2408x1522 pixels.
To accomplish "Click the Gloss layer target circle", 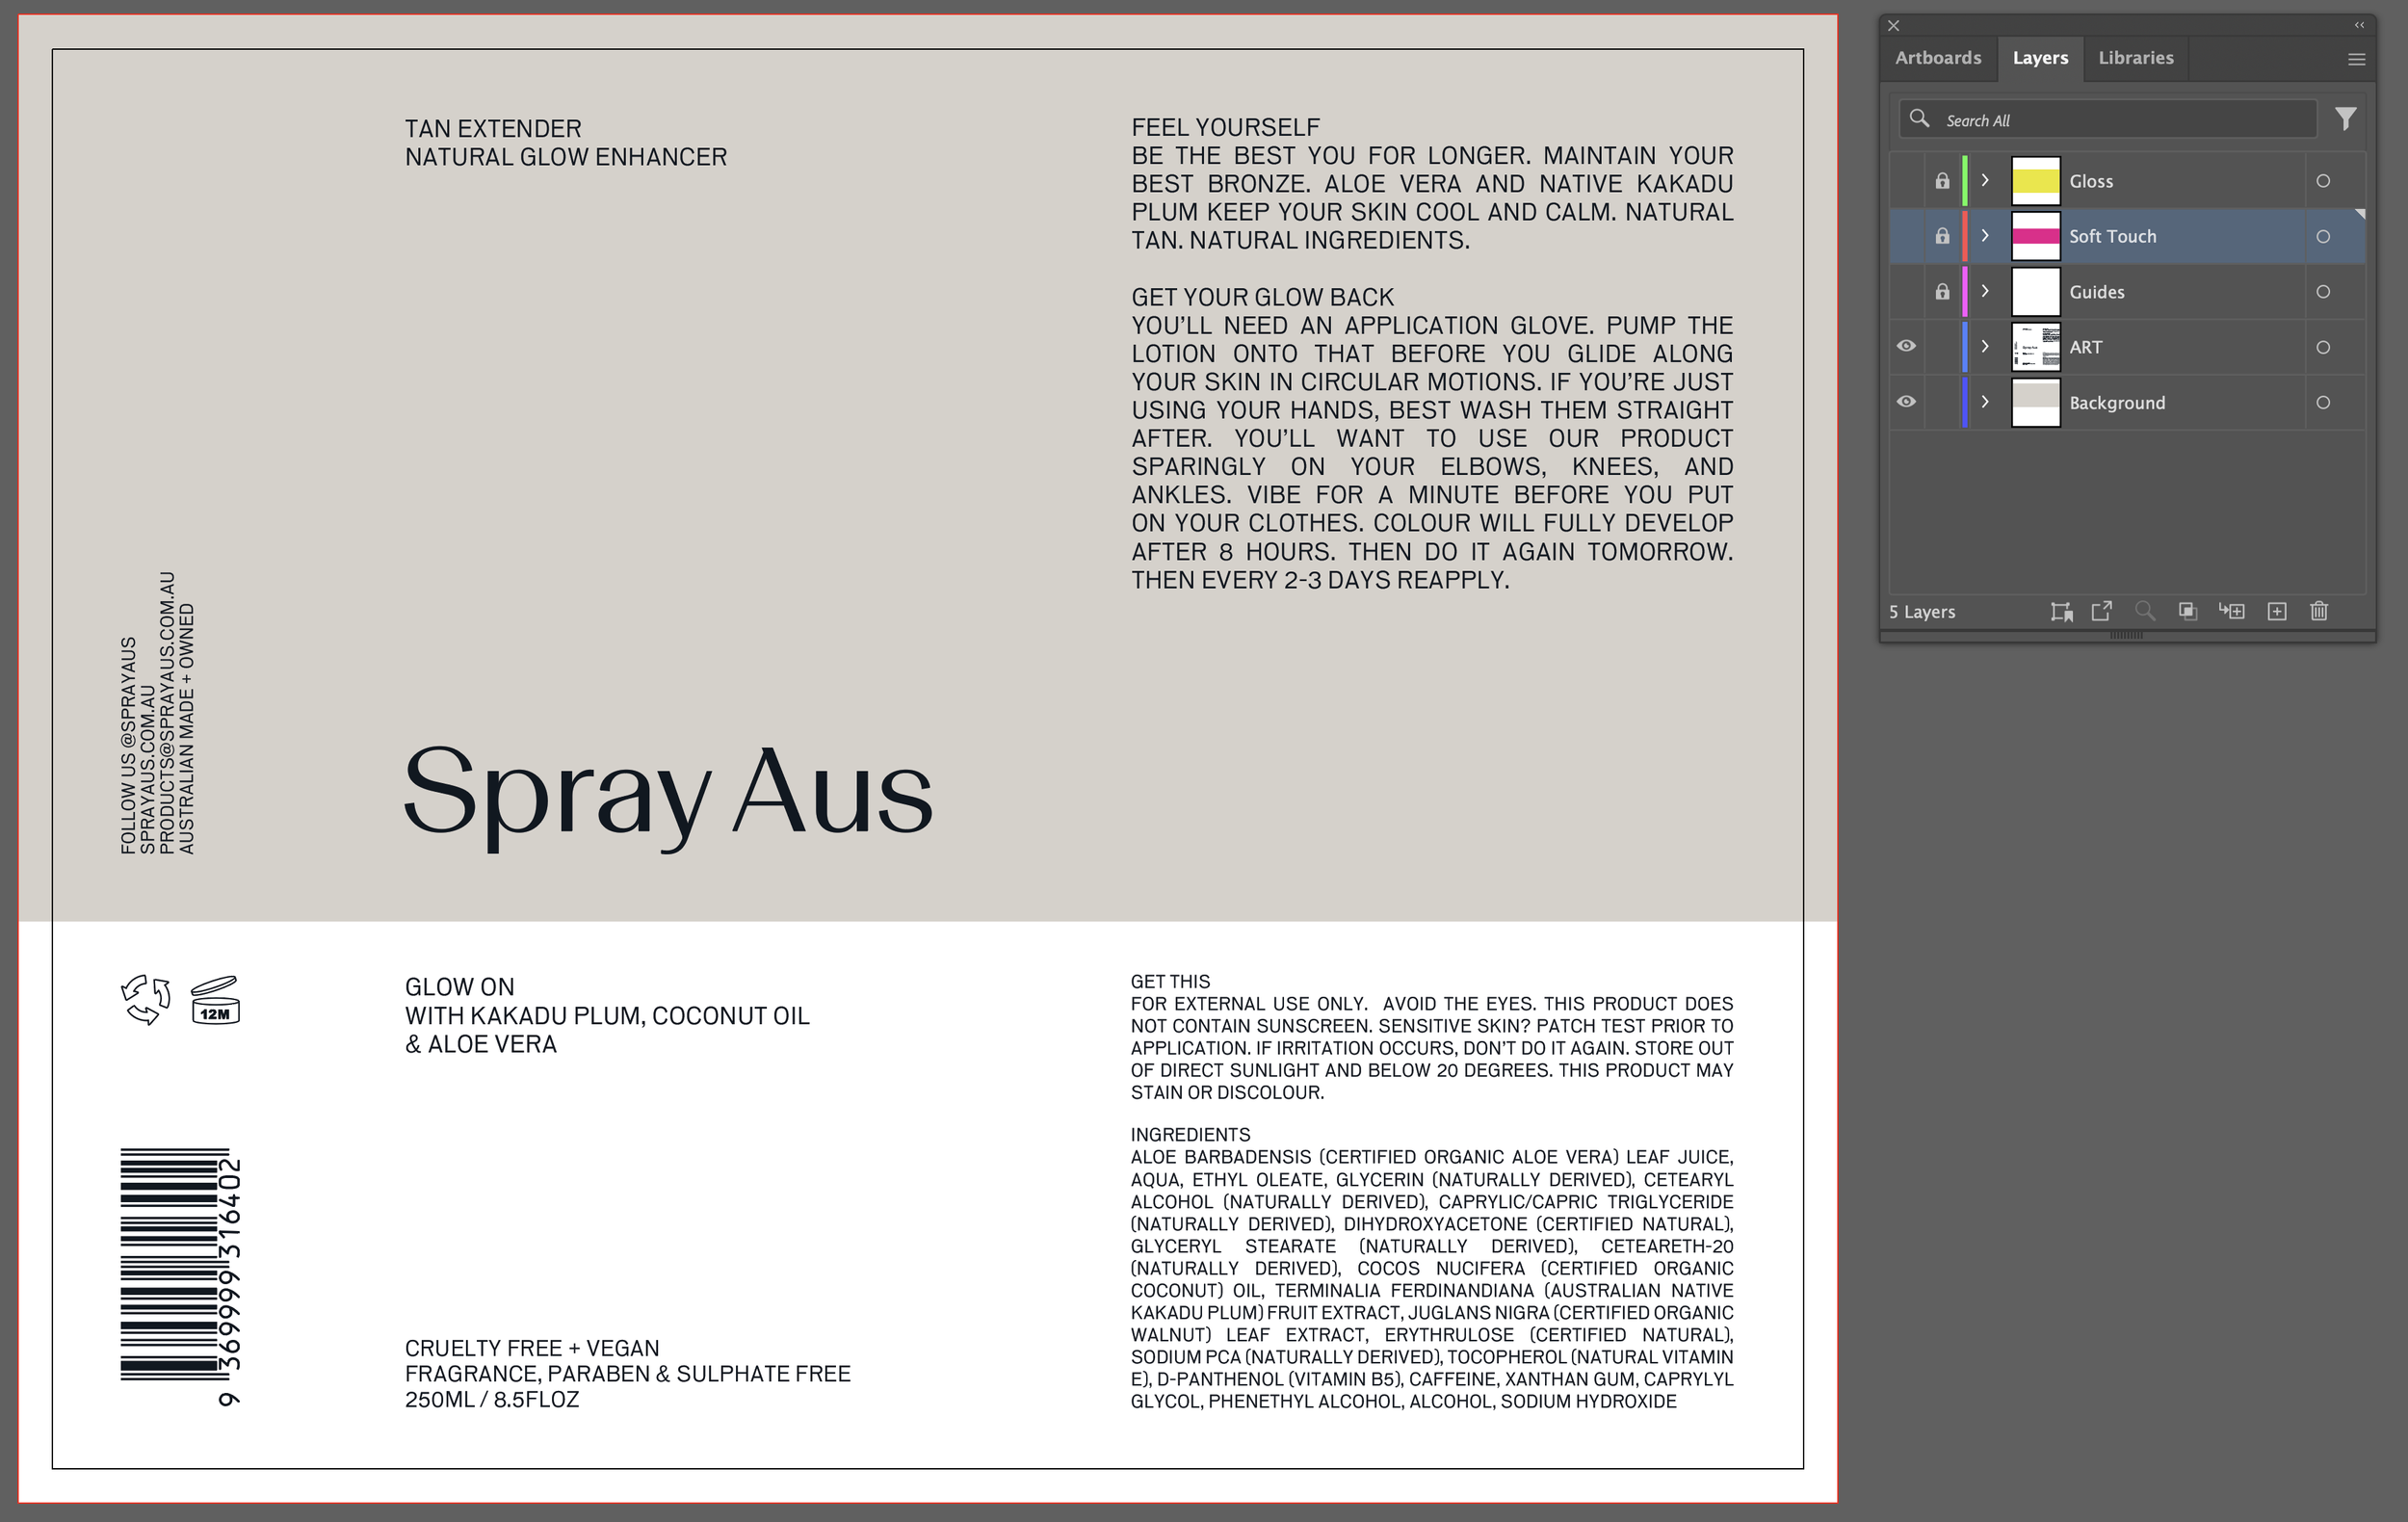I will click(x=2323, y=181).
